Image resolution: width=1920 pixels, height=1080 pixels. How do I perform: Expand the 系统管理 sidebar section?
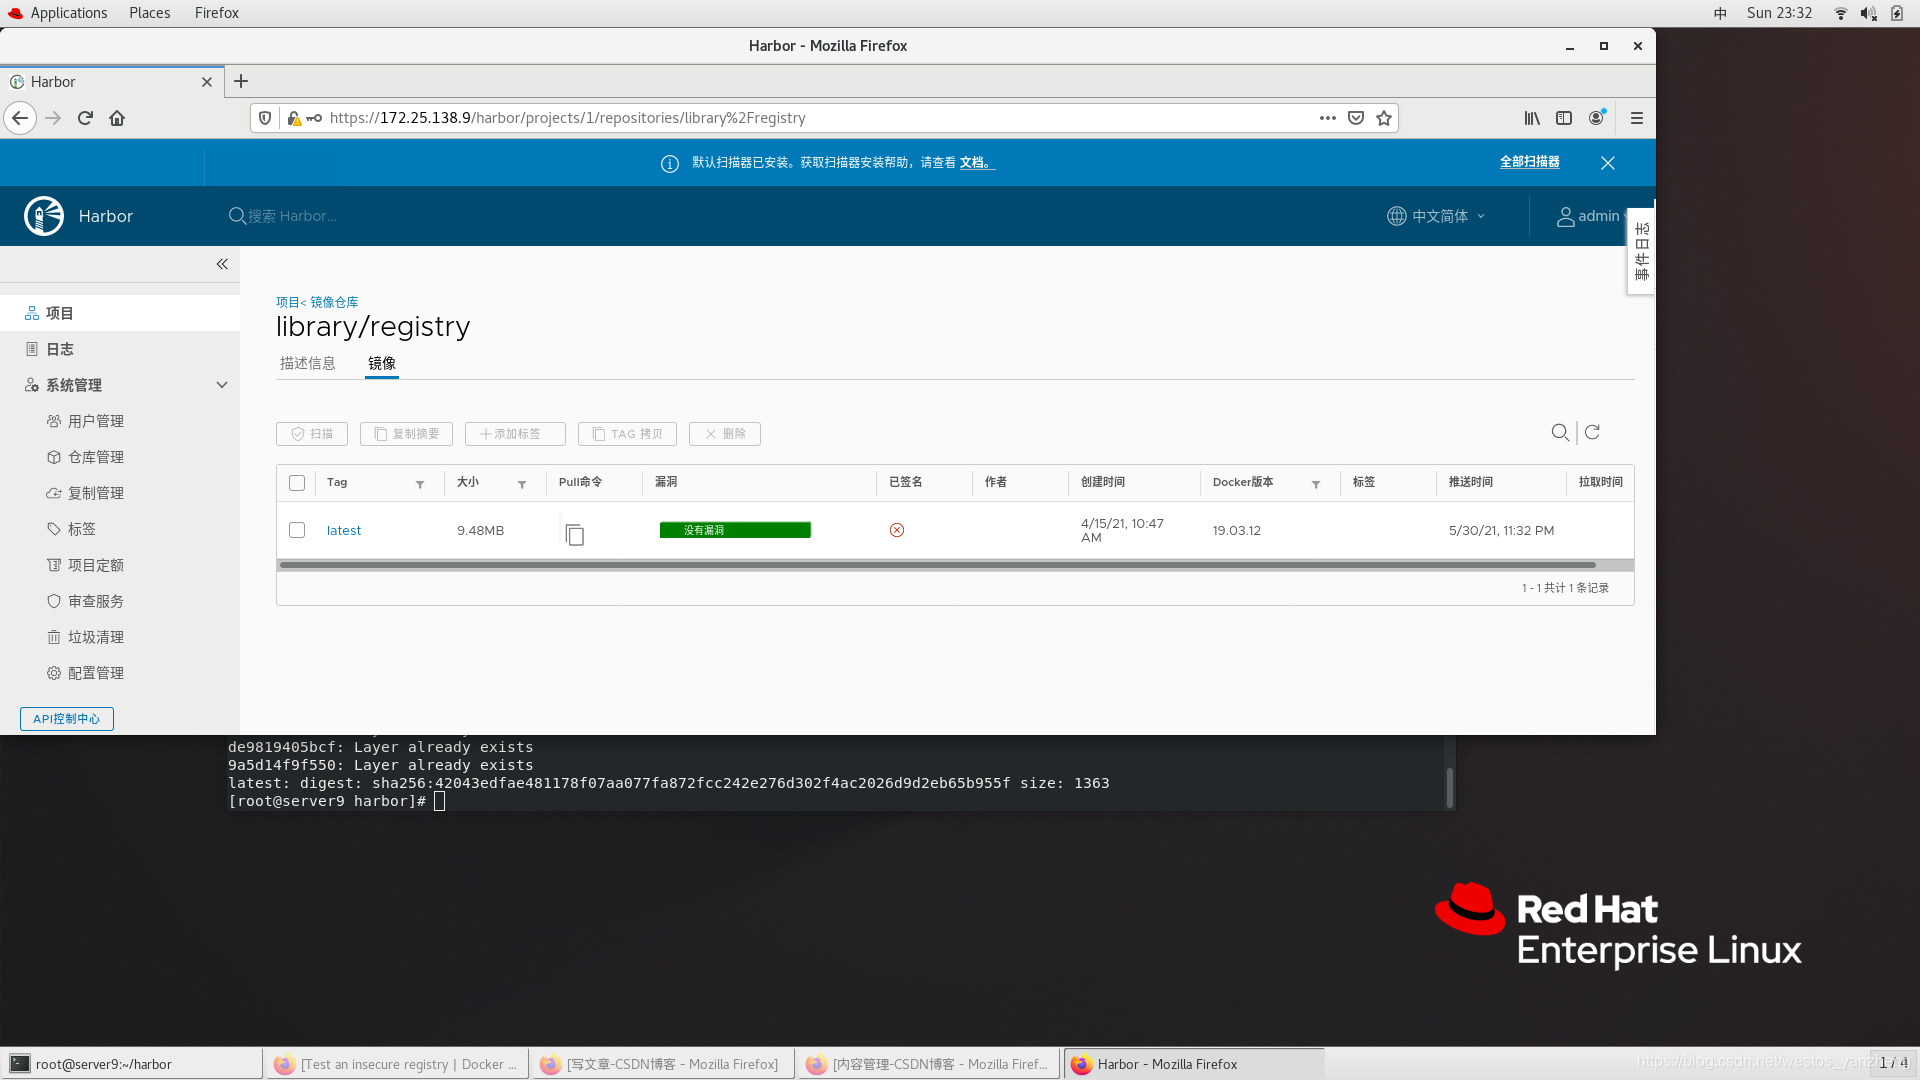point(222,385)
